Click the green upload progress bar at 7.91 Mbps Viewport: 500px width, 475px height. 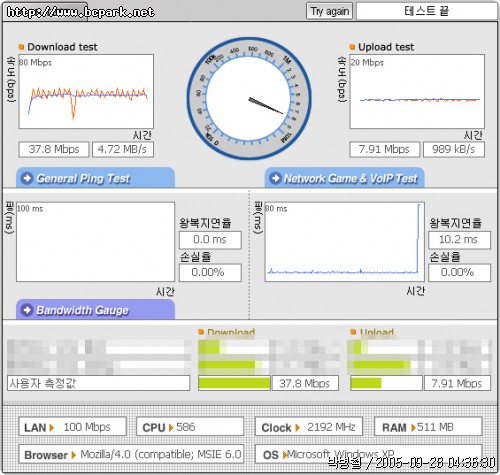pos(366,383)
